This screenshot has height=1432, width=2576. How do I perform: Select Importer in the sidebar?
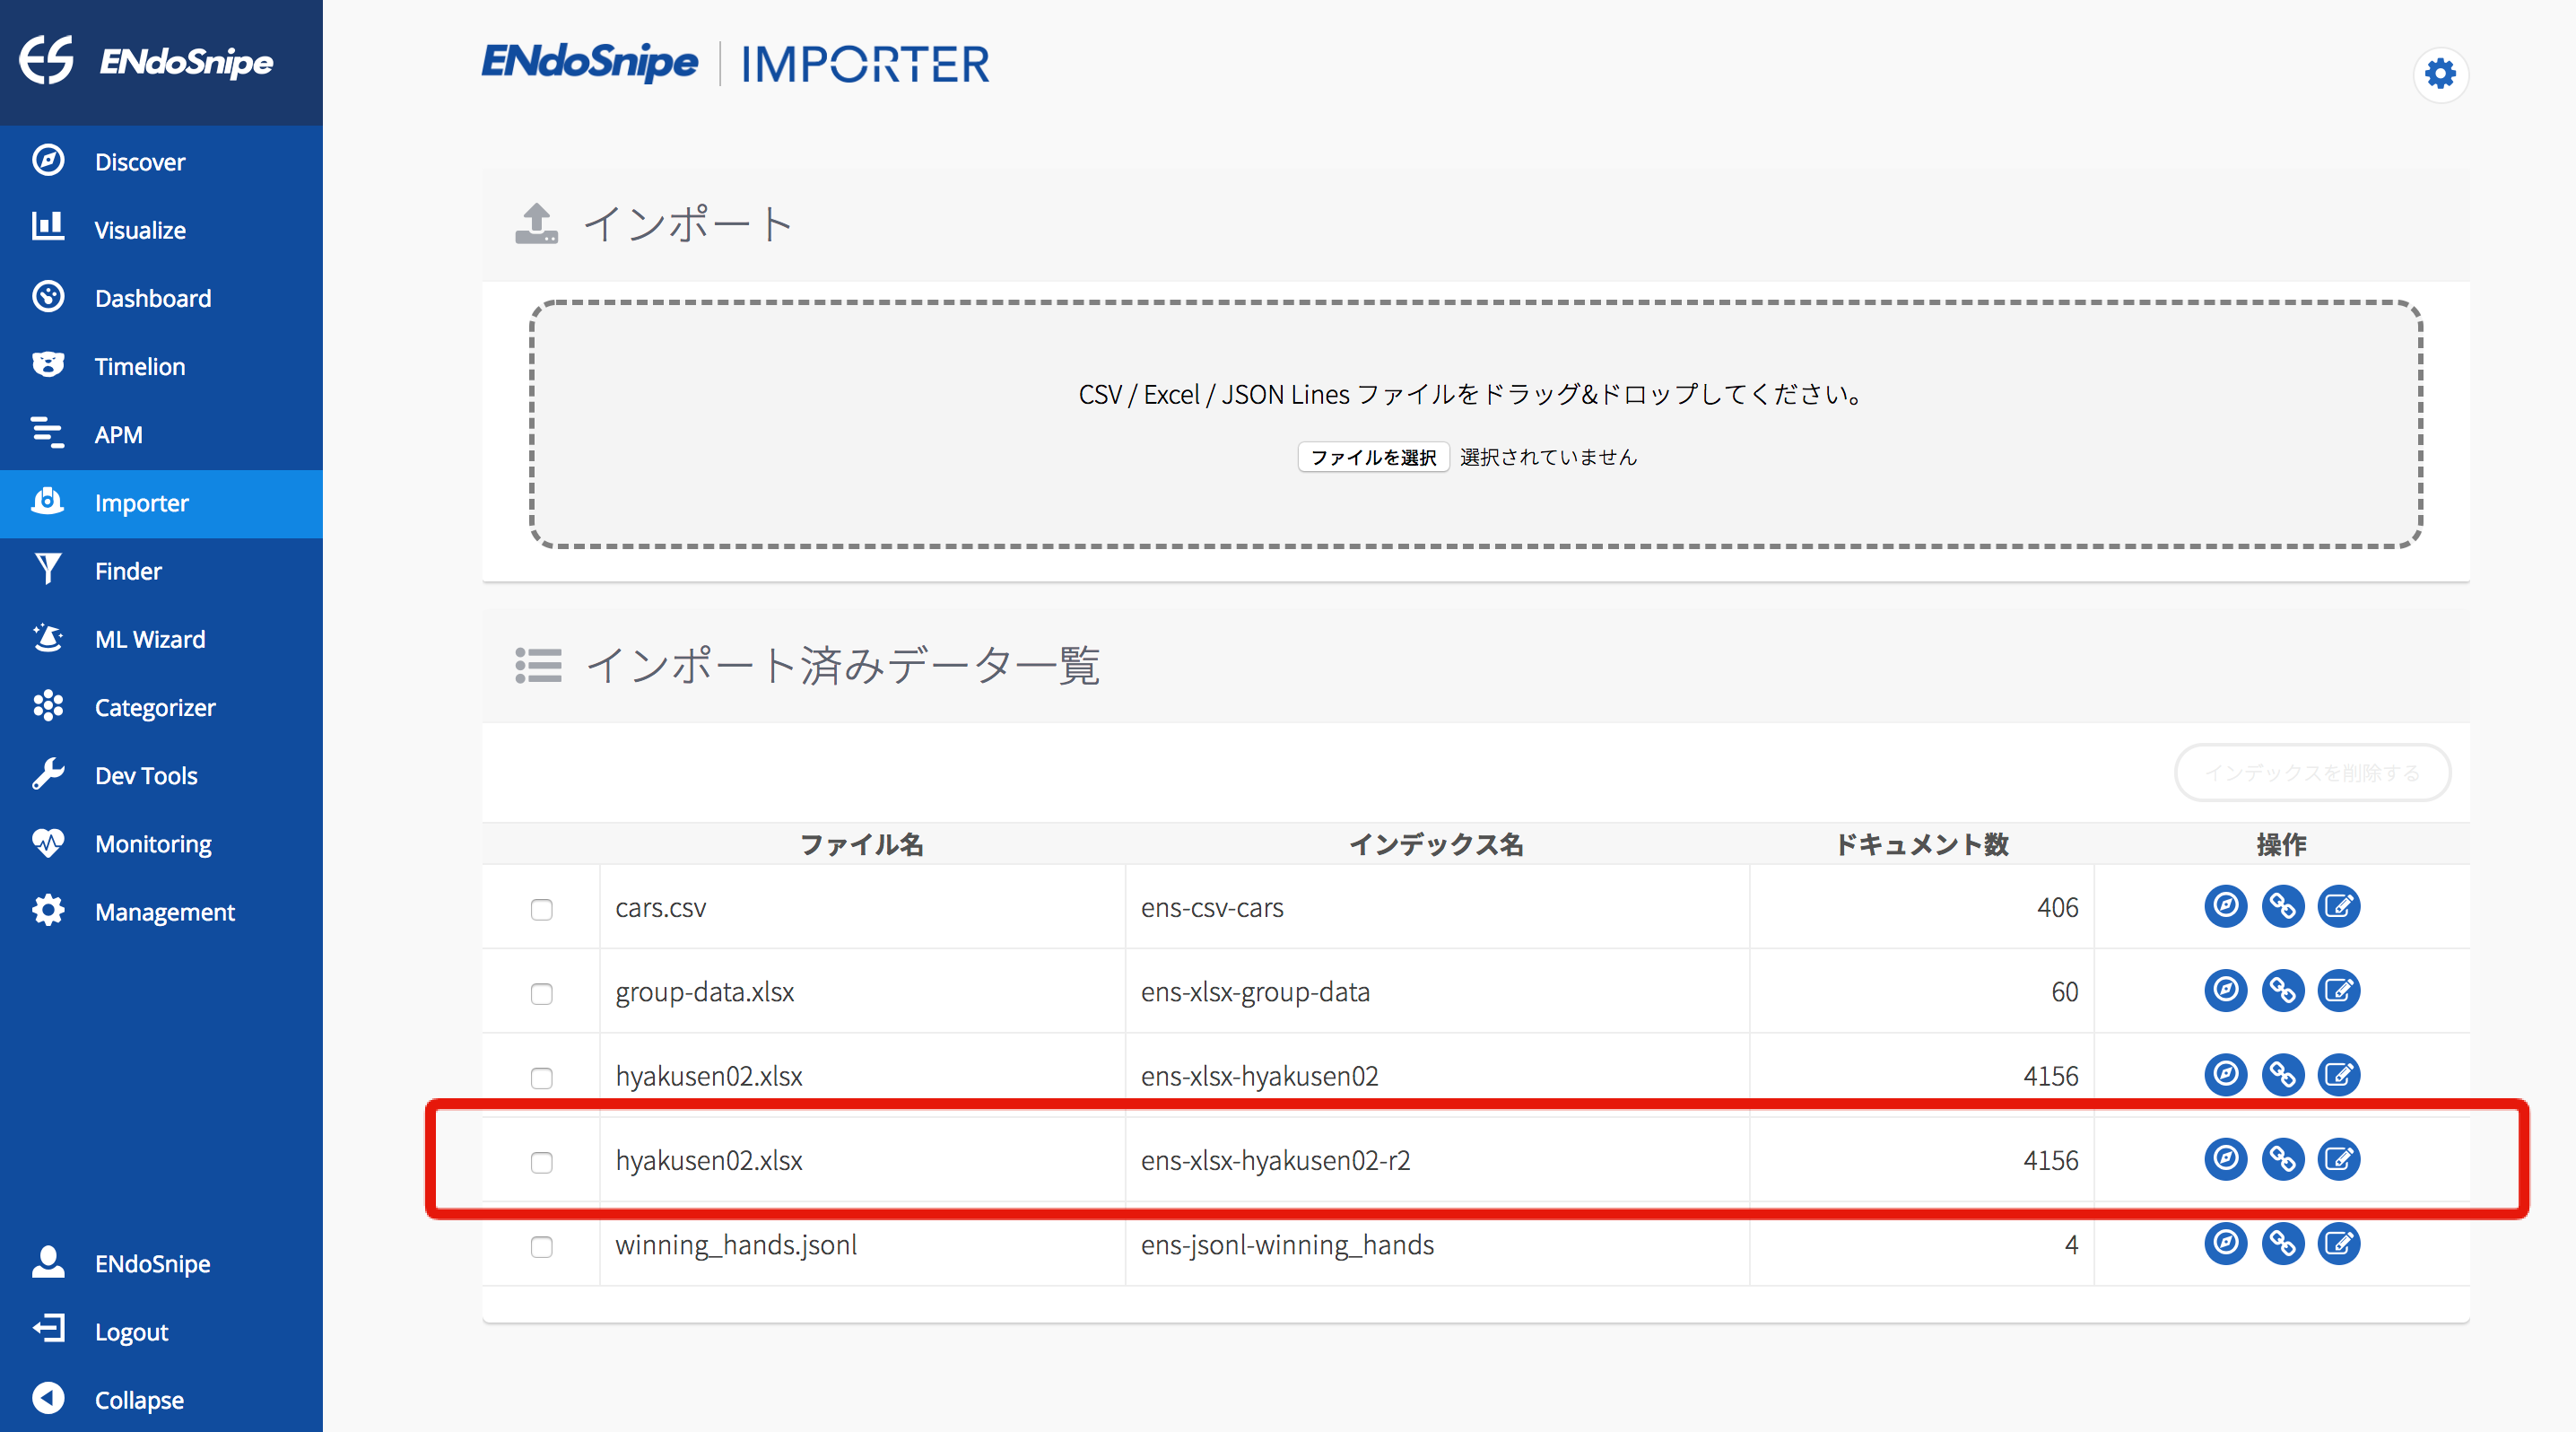coord(161,503)
